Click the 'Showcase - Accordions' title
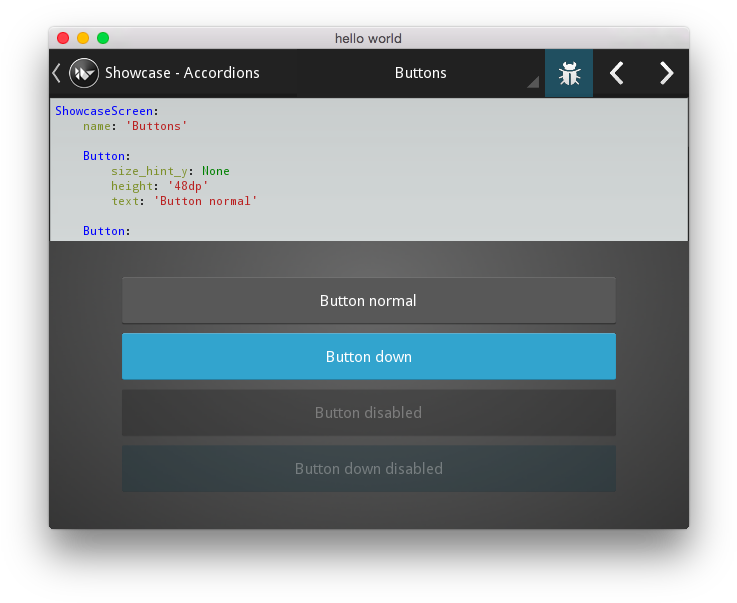The image size is (737, 603). point(182,73)
